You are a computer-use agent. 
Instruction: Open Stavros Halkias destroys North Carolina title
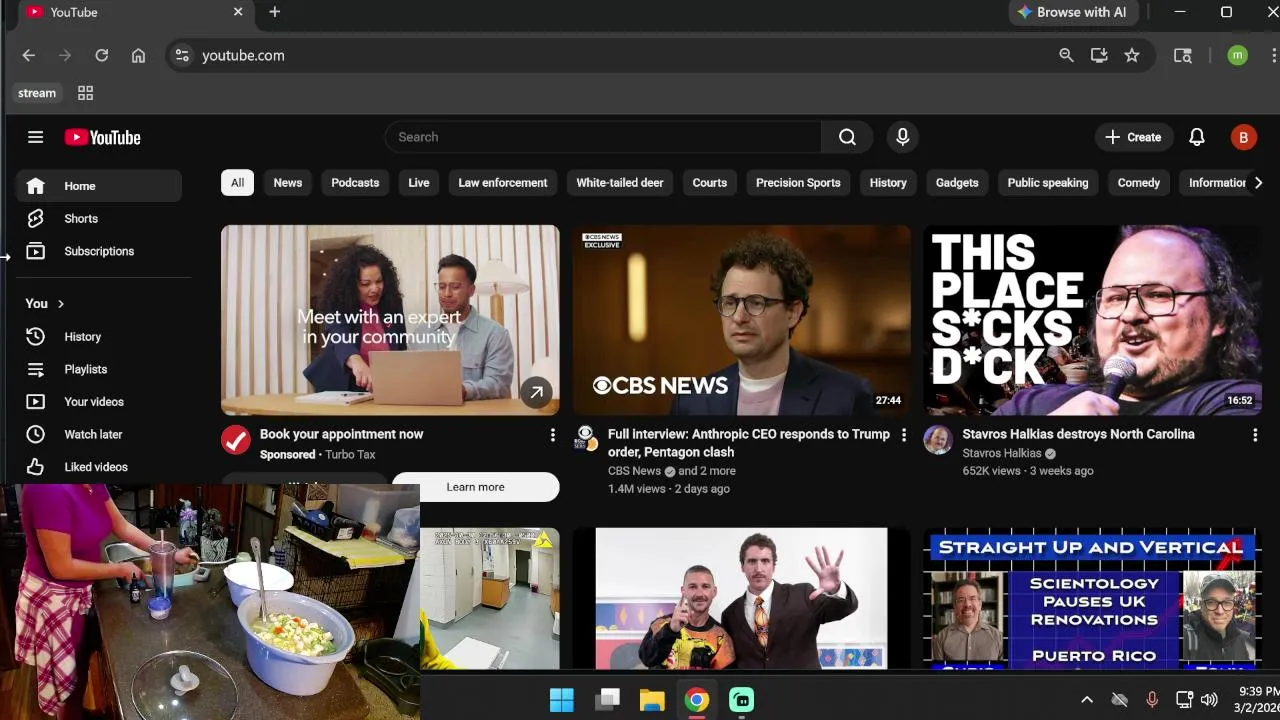[1078, 434]
